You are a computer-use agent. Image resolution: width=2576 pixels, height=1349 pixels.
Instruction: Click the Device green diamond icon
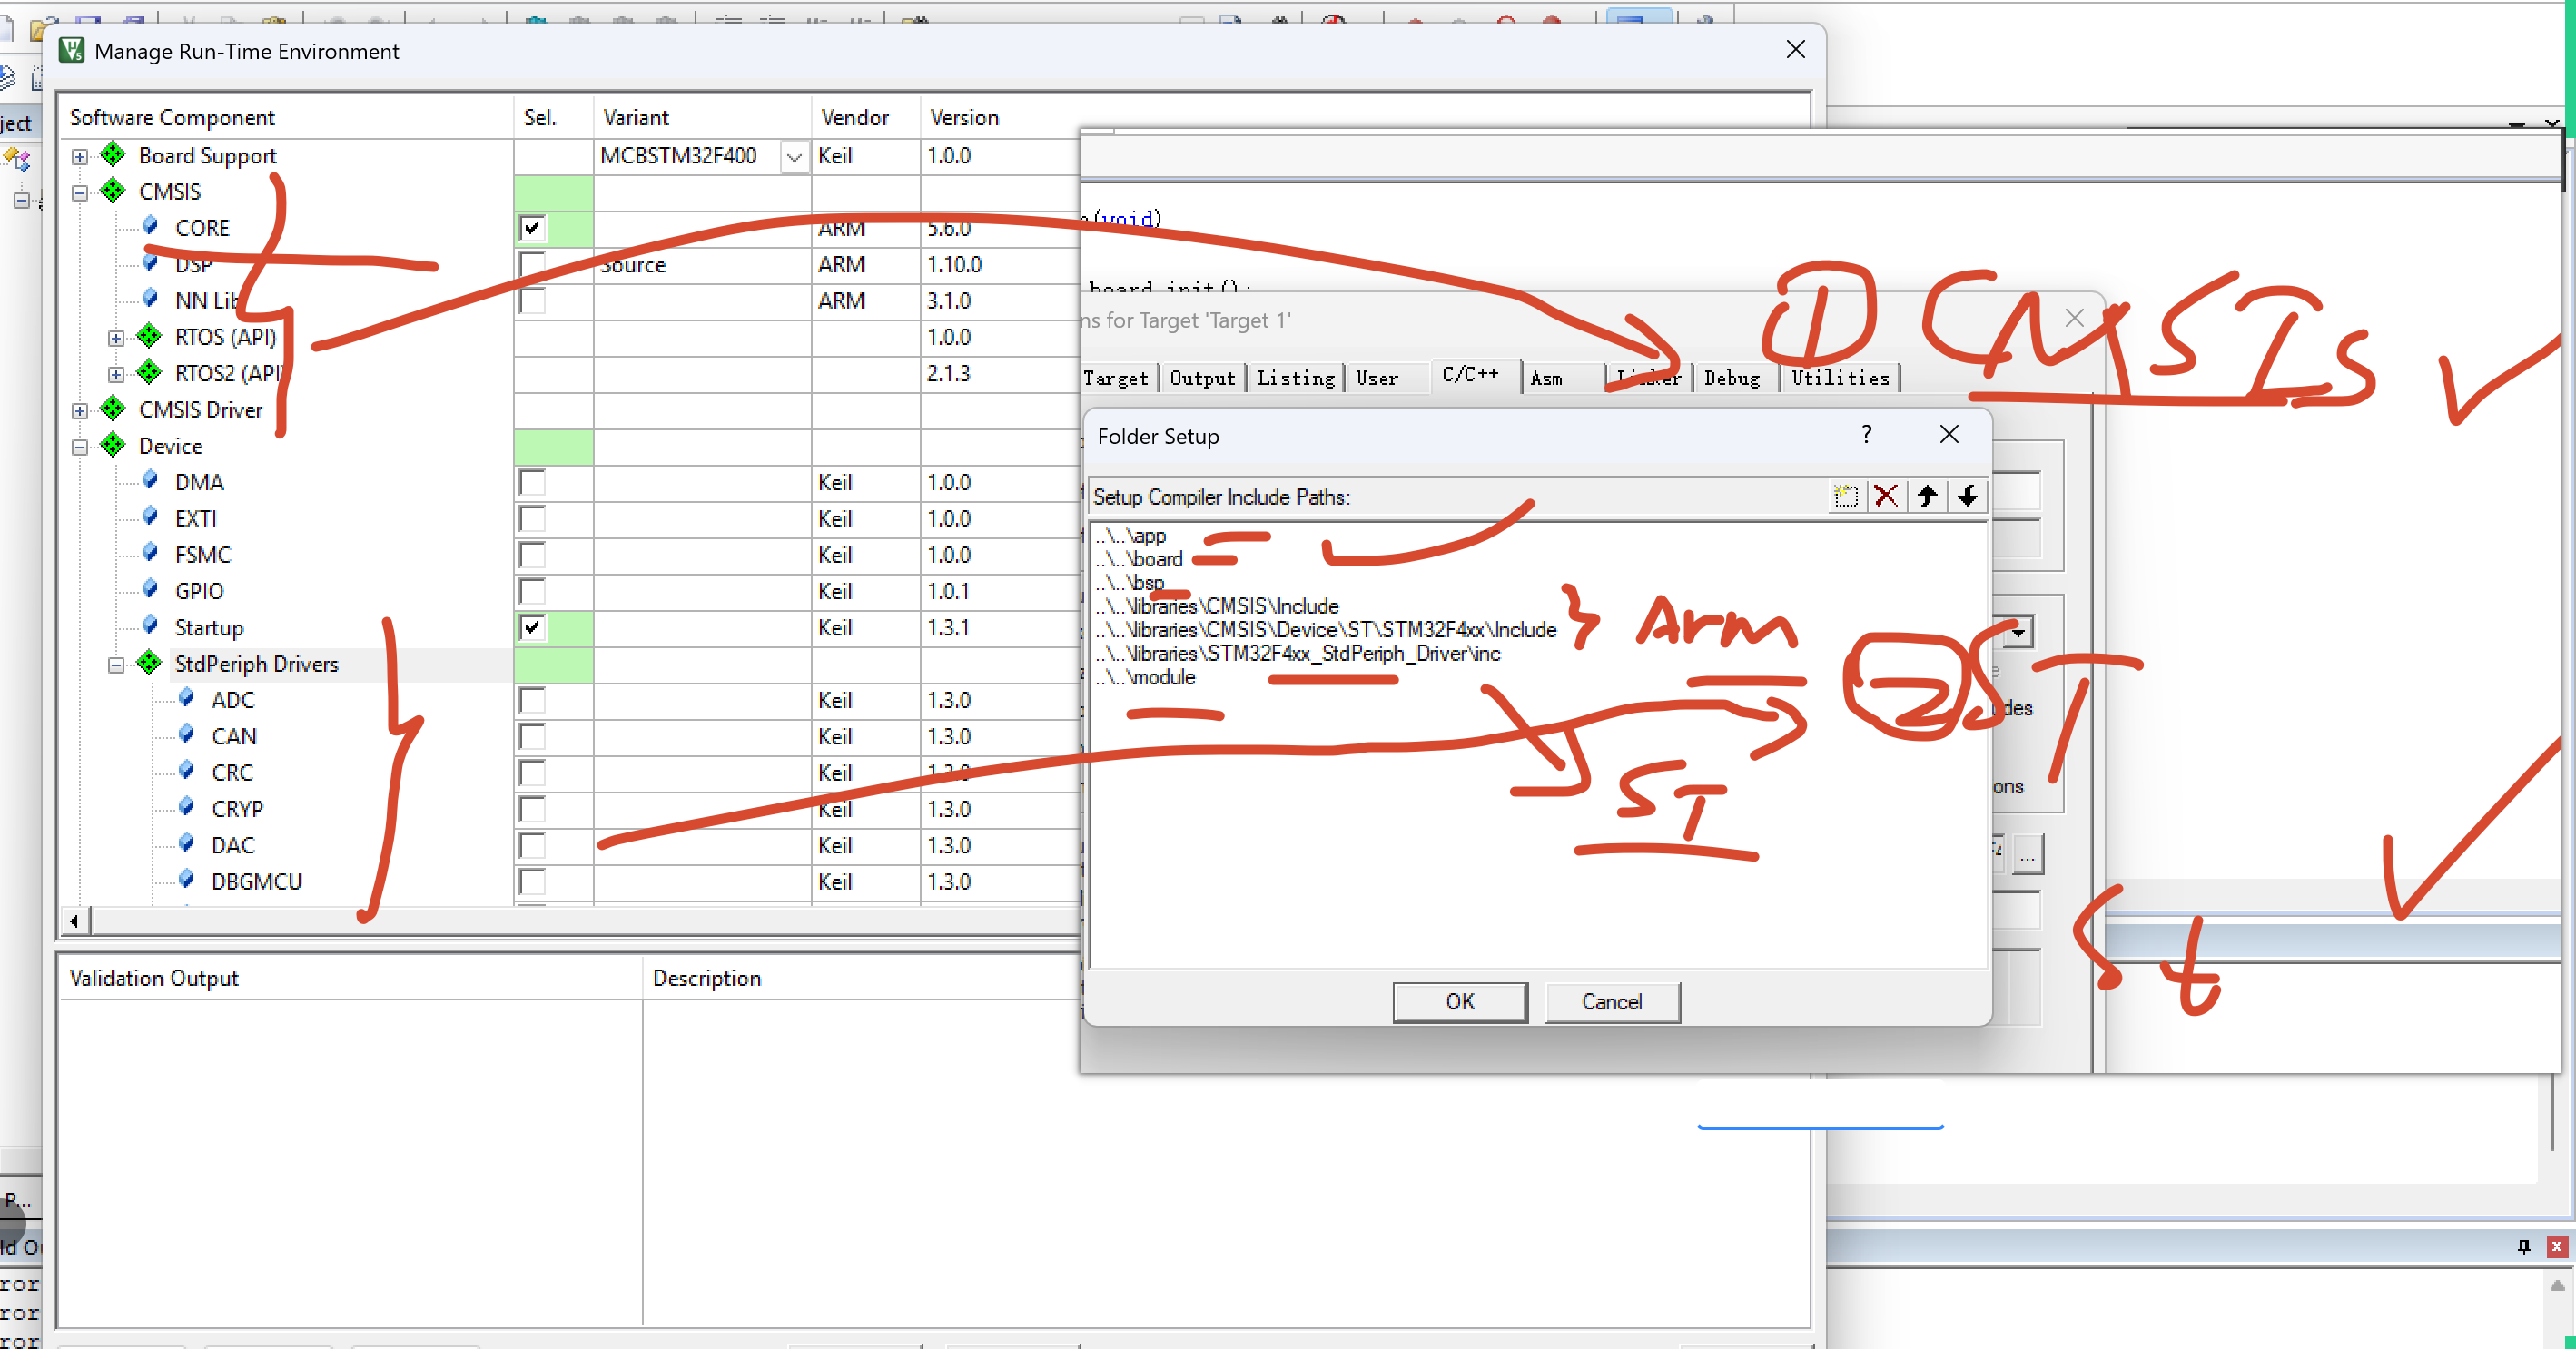pyautogui.click(x=113, y=445)
